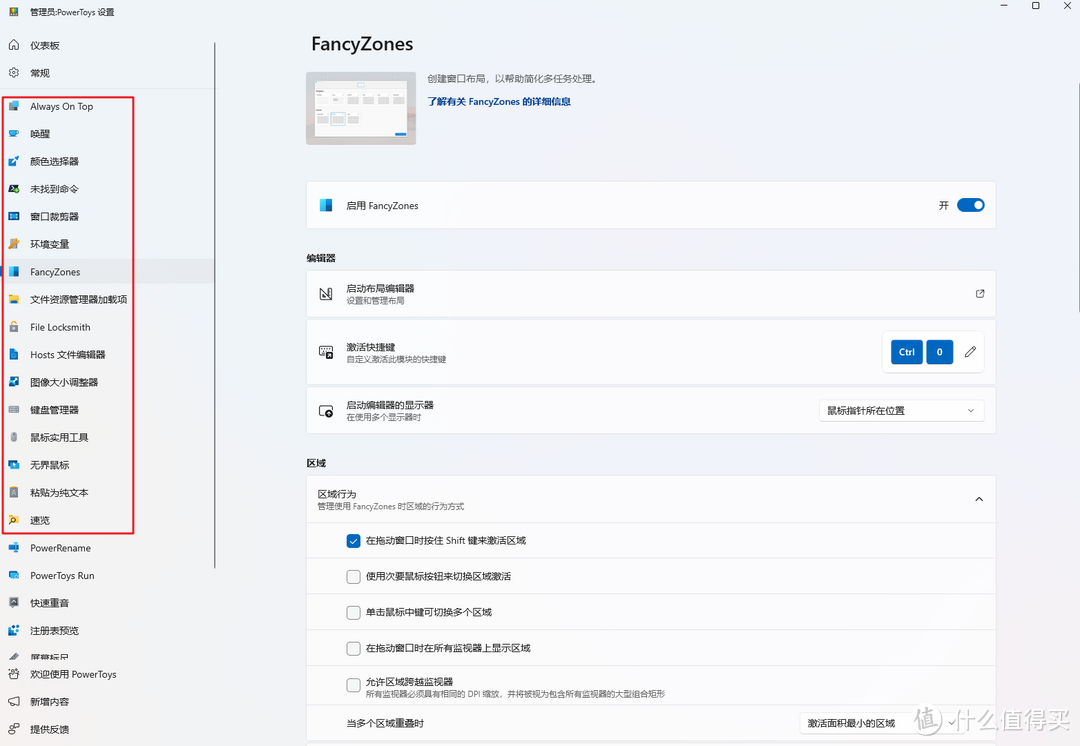The width and height of the screenshot is (1080, 746).
Task: Select FancyZones in the sidebar list
Action: [x=109, y=272]
